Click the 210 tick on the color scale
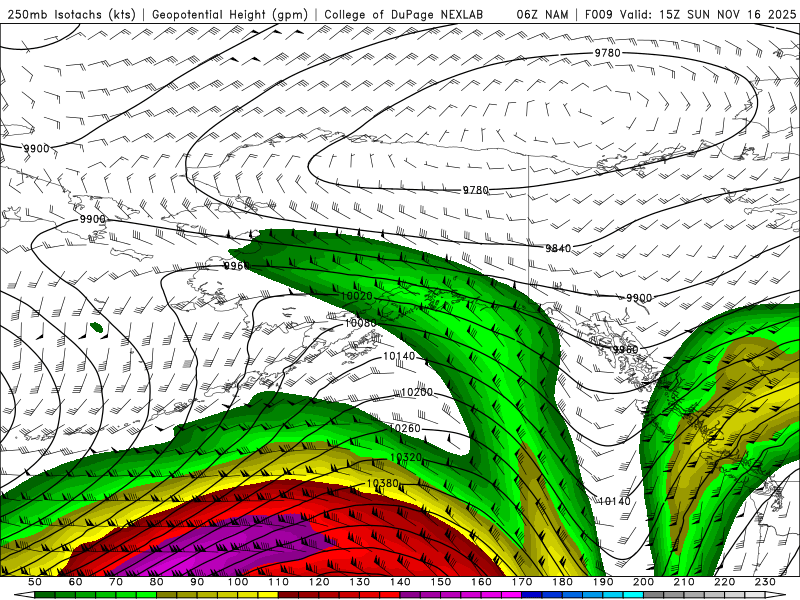This screenshot has width=800, height=600. (x=684, y=582)
